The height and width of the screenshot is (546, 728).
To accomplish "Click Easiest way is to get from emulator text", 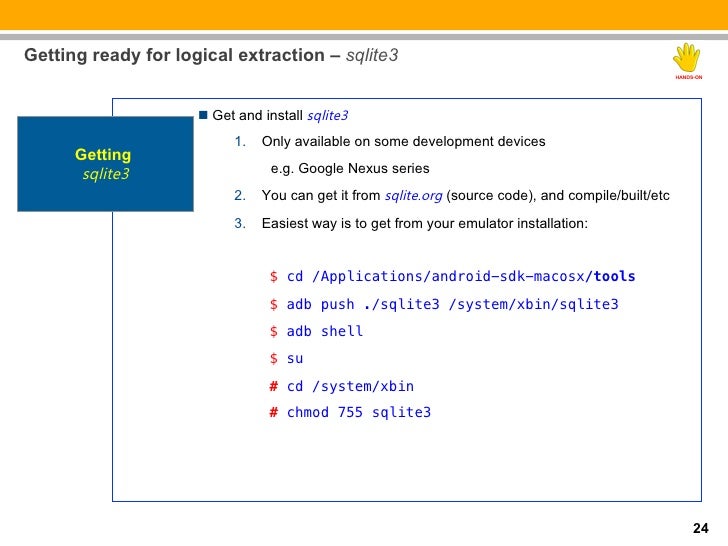I will pos(425,224).
